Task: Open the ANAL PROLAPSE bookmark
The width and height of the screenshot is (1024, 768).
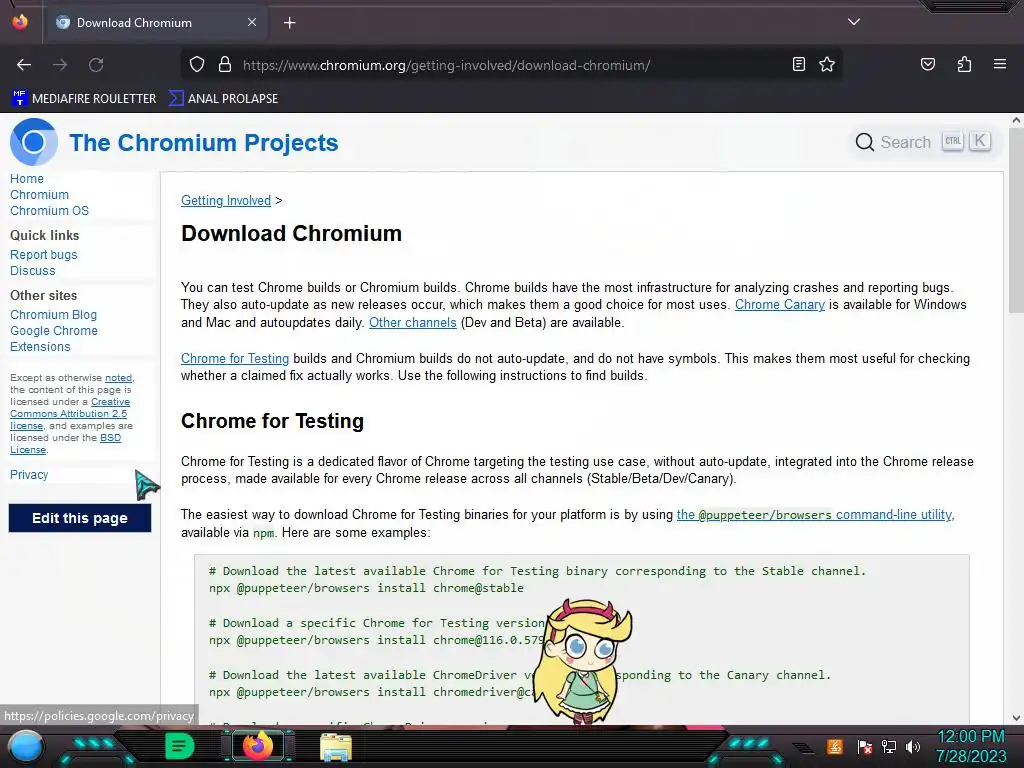Action: (x=223, y=99)
